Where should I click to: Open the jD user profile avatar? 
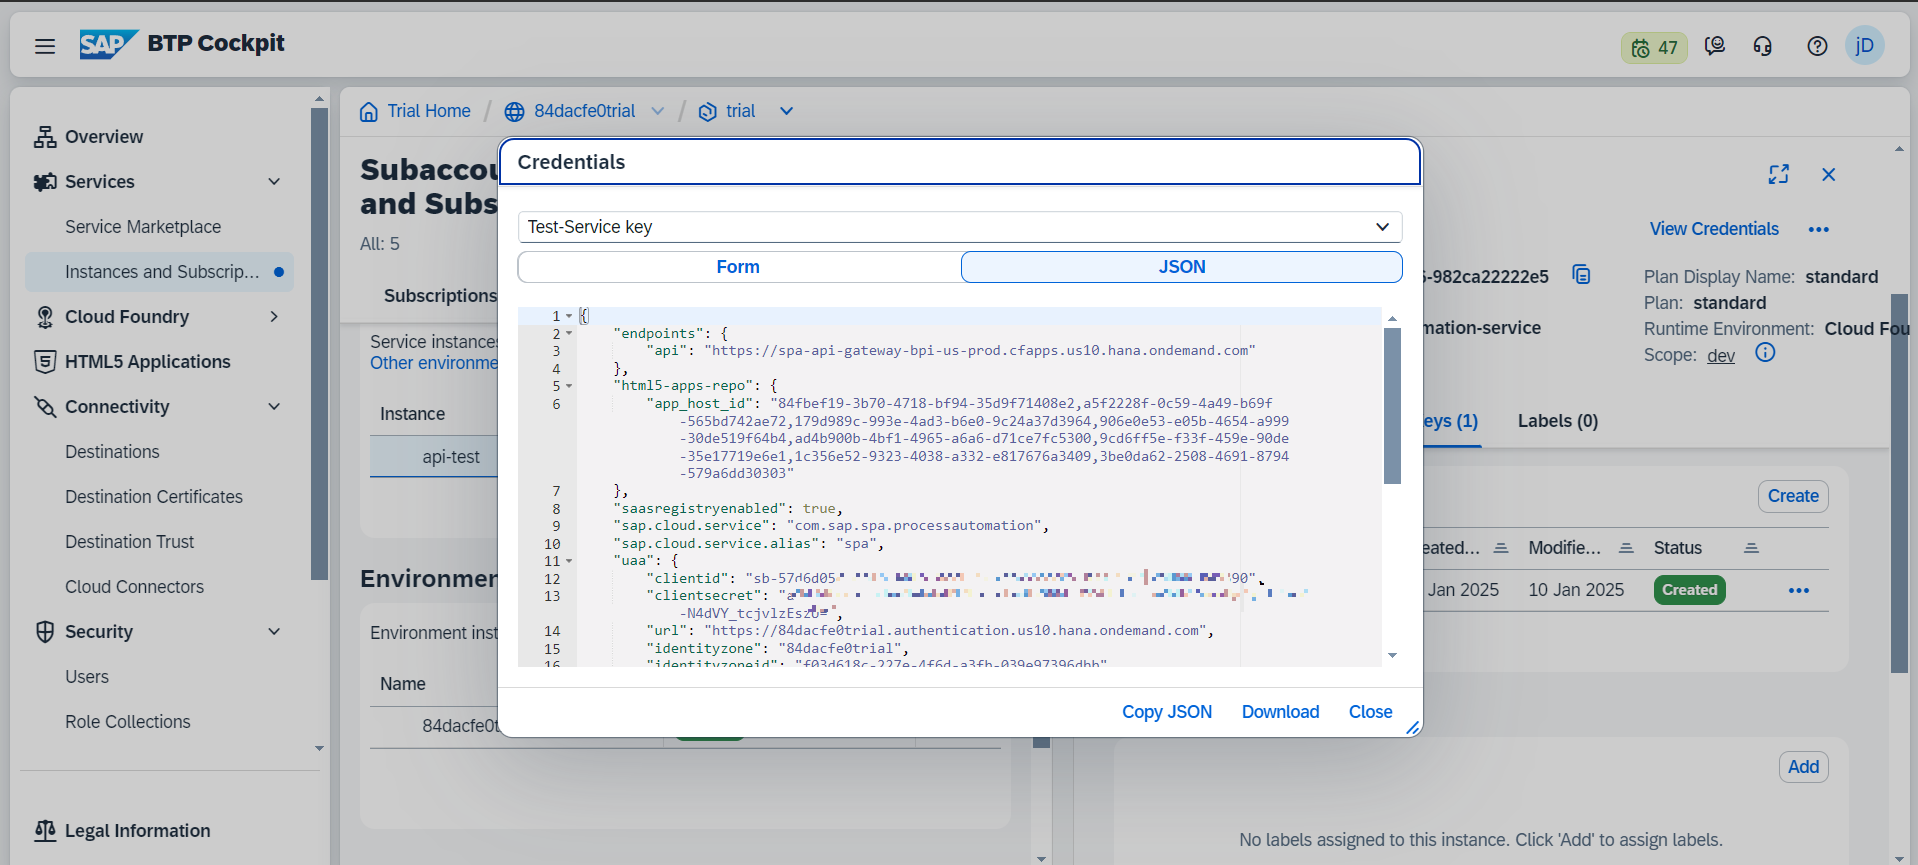click(x=1864, y=46)
